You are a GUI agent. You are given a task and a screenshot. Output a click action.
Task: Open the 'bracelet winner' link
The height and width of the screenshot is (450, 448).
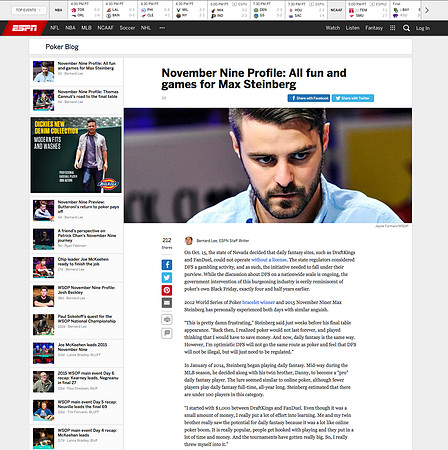[258, 302]
